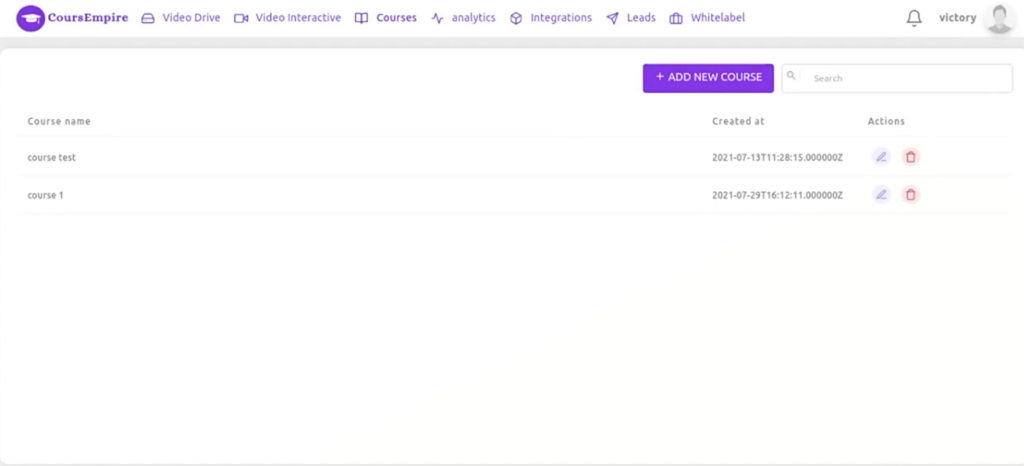Click the date 2021-07-13T11:28:15.000000Z

click(x=777, y=157)
